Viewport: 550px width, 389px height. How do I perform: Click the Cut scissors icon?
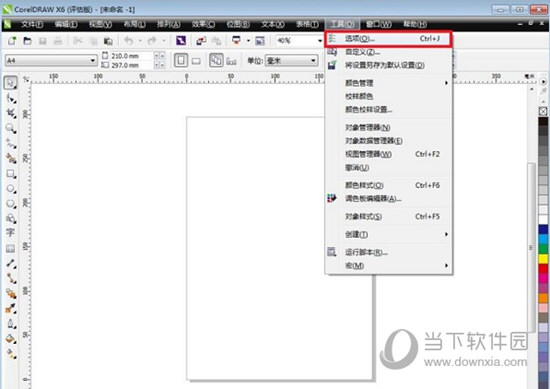tap(78, 41)
